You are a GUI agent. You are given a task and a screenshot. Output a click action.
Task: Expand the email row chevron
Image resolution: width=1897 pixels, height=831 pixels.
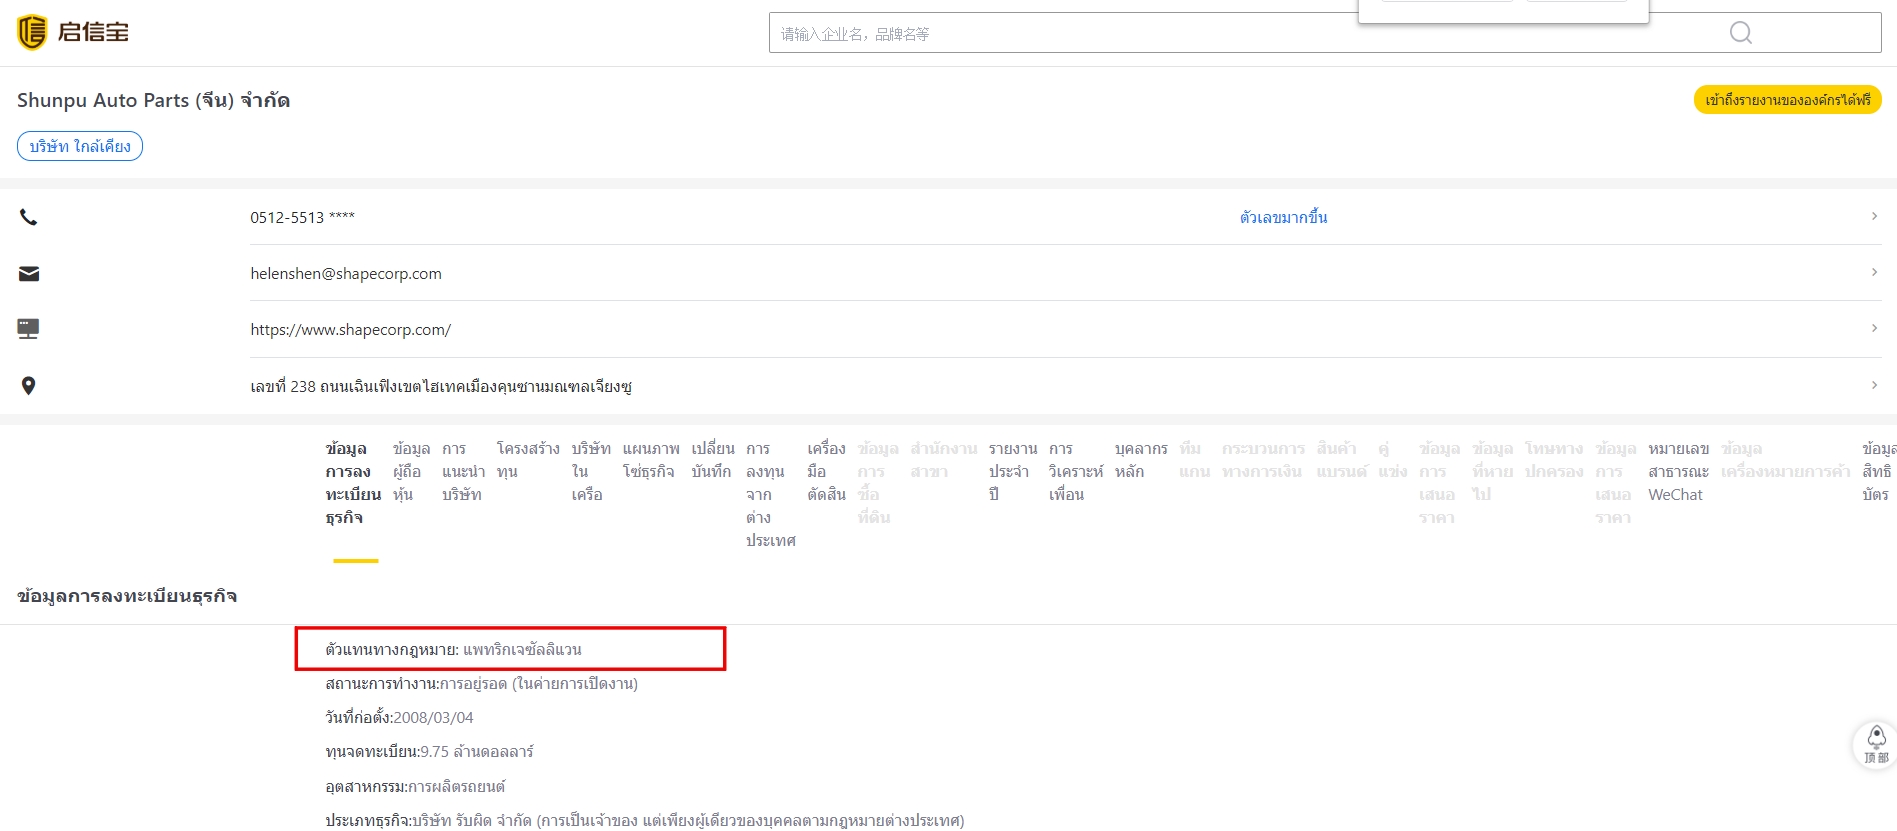coord(1873,272)
